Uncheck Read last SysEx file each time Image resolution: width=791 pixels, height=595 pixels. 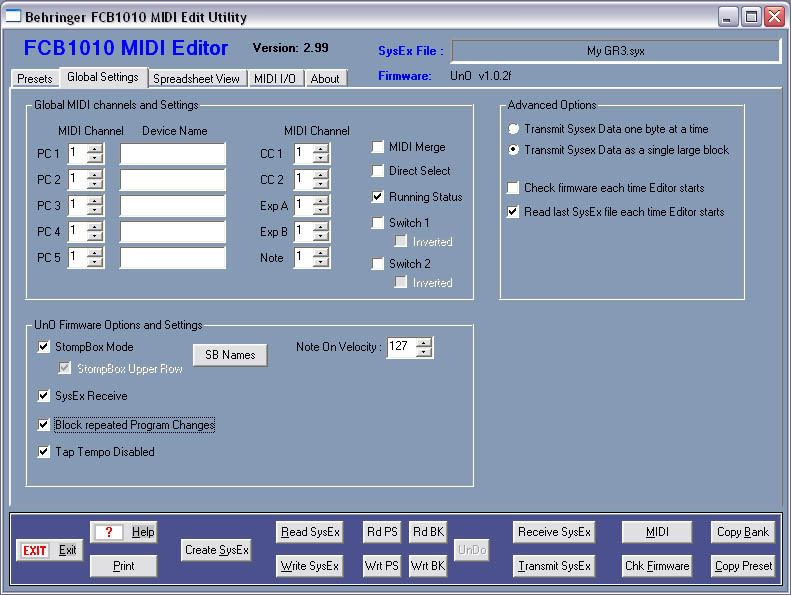pos(513,211)
